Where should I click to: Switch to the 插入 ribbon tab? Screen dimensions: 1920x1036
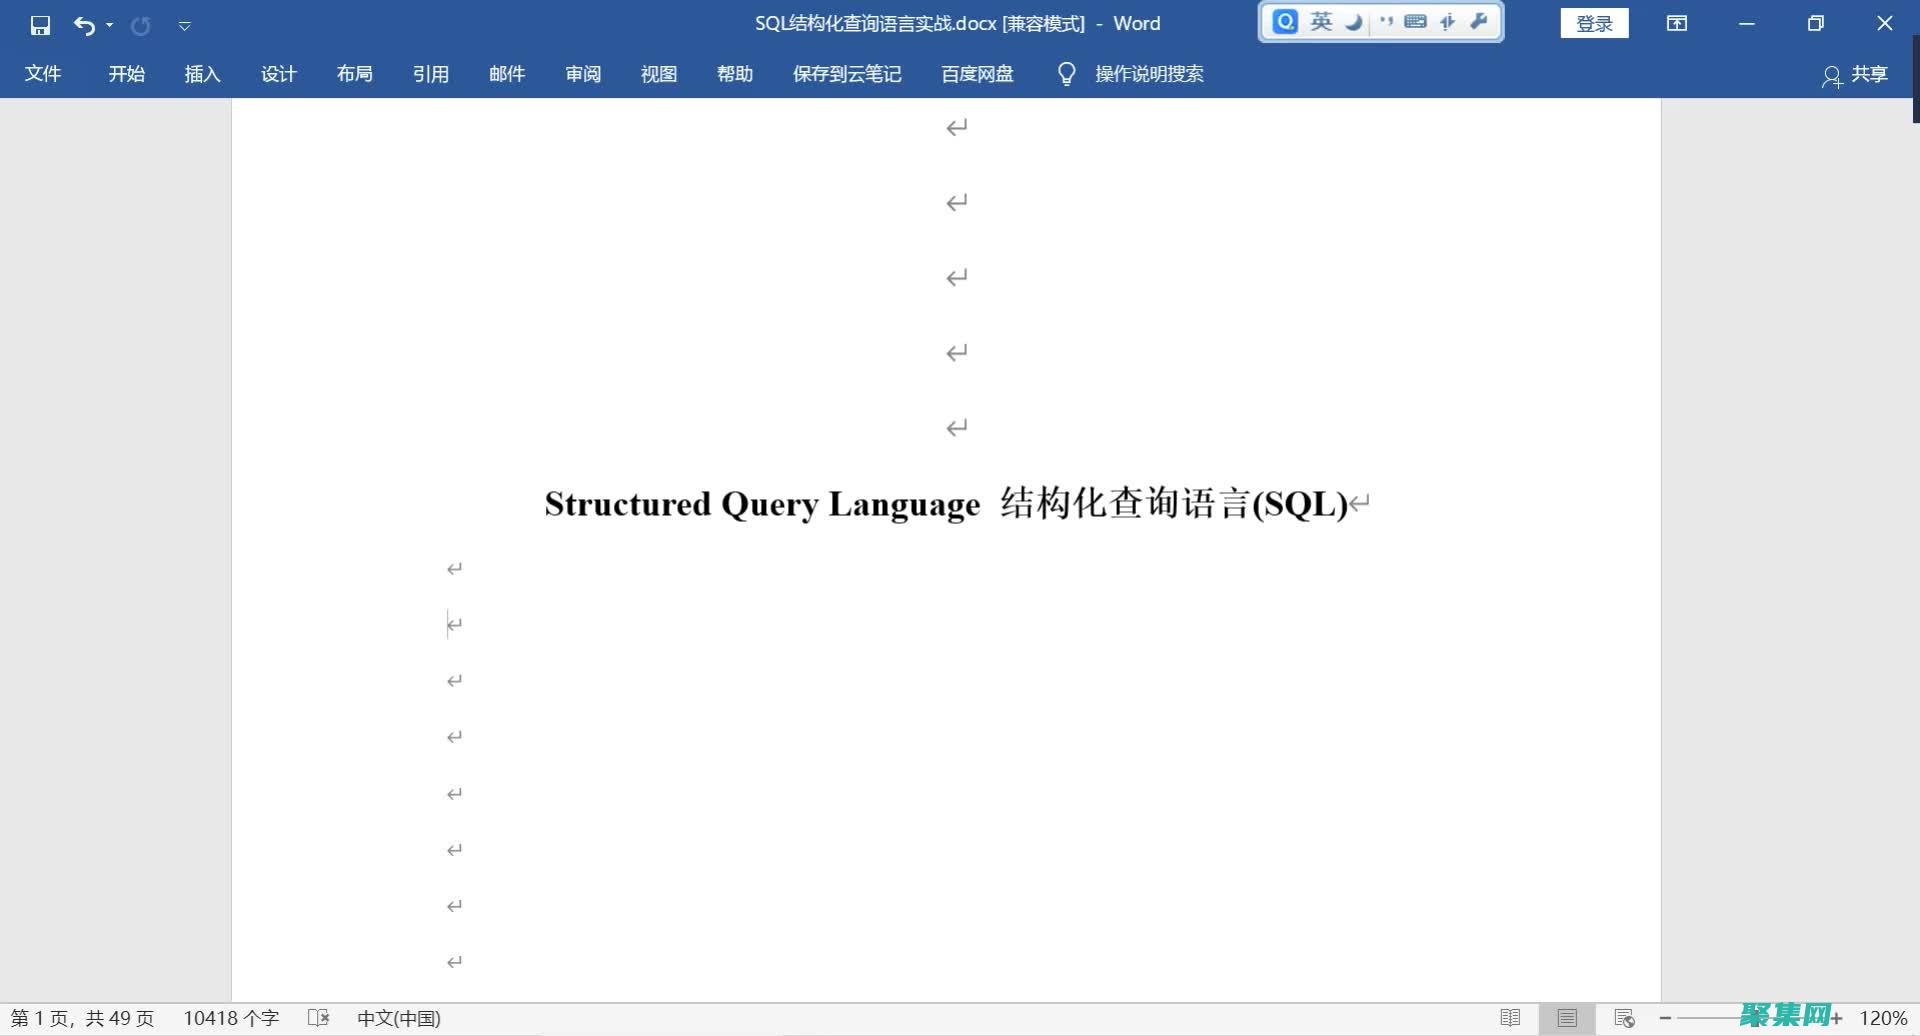202,73
